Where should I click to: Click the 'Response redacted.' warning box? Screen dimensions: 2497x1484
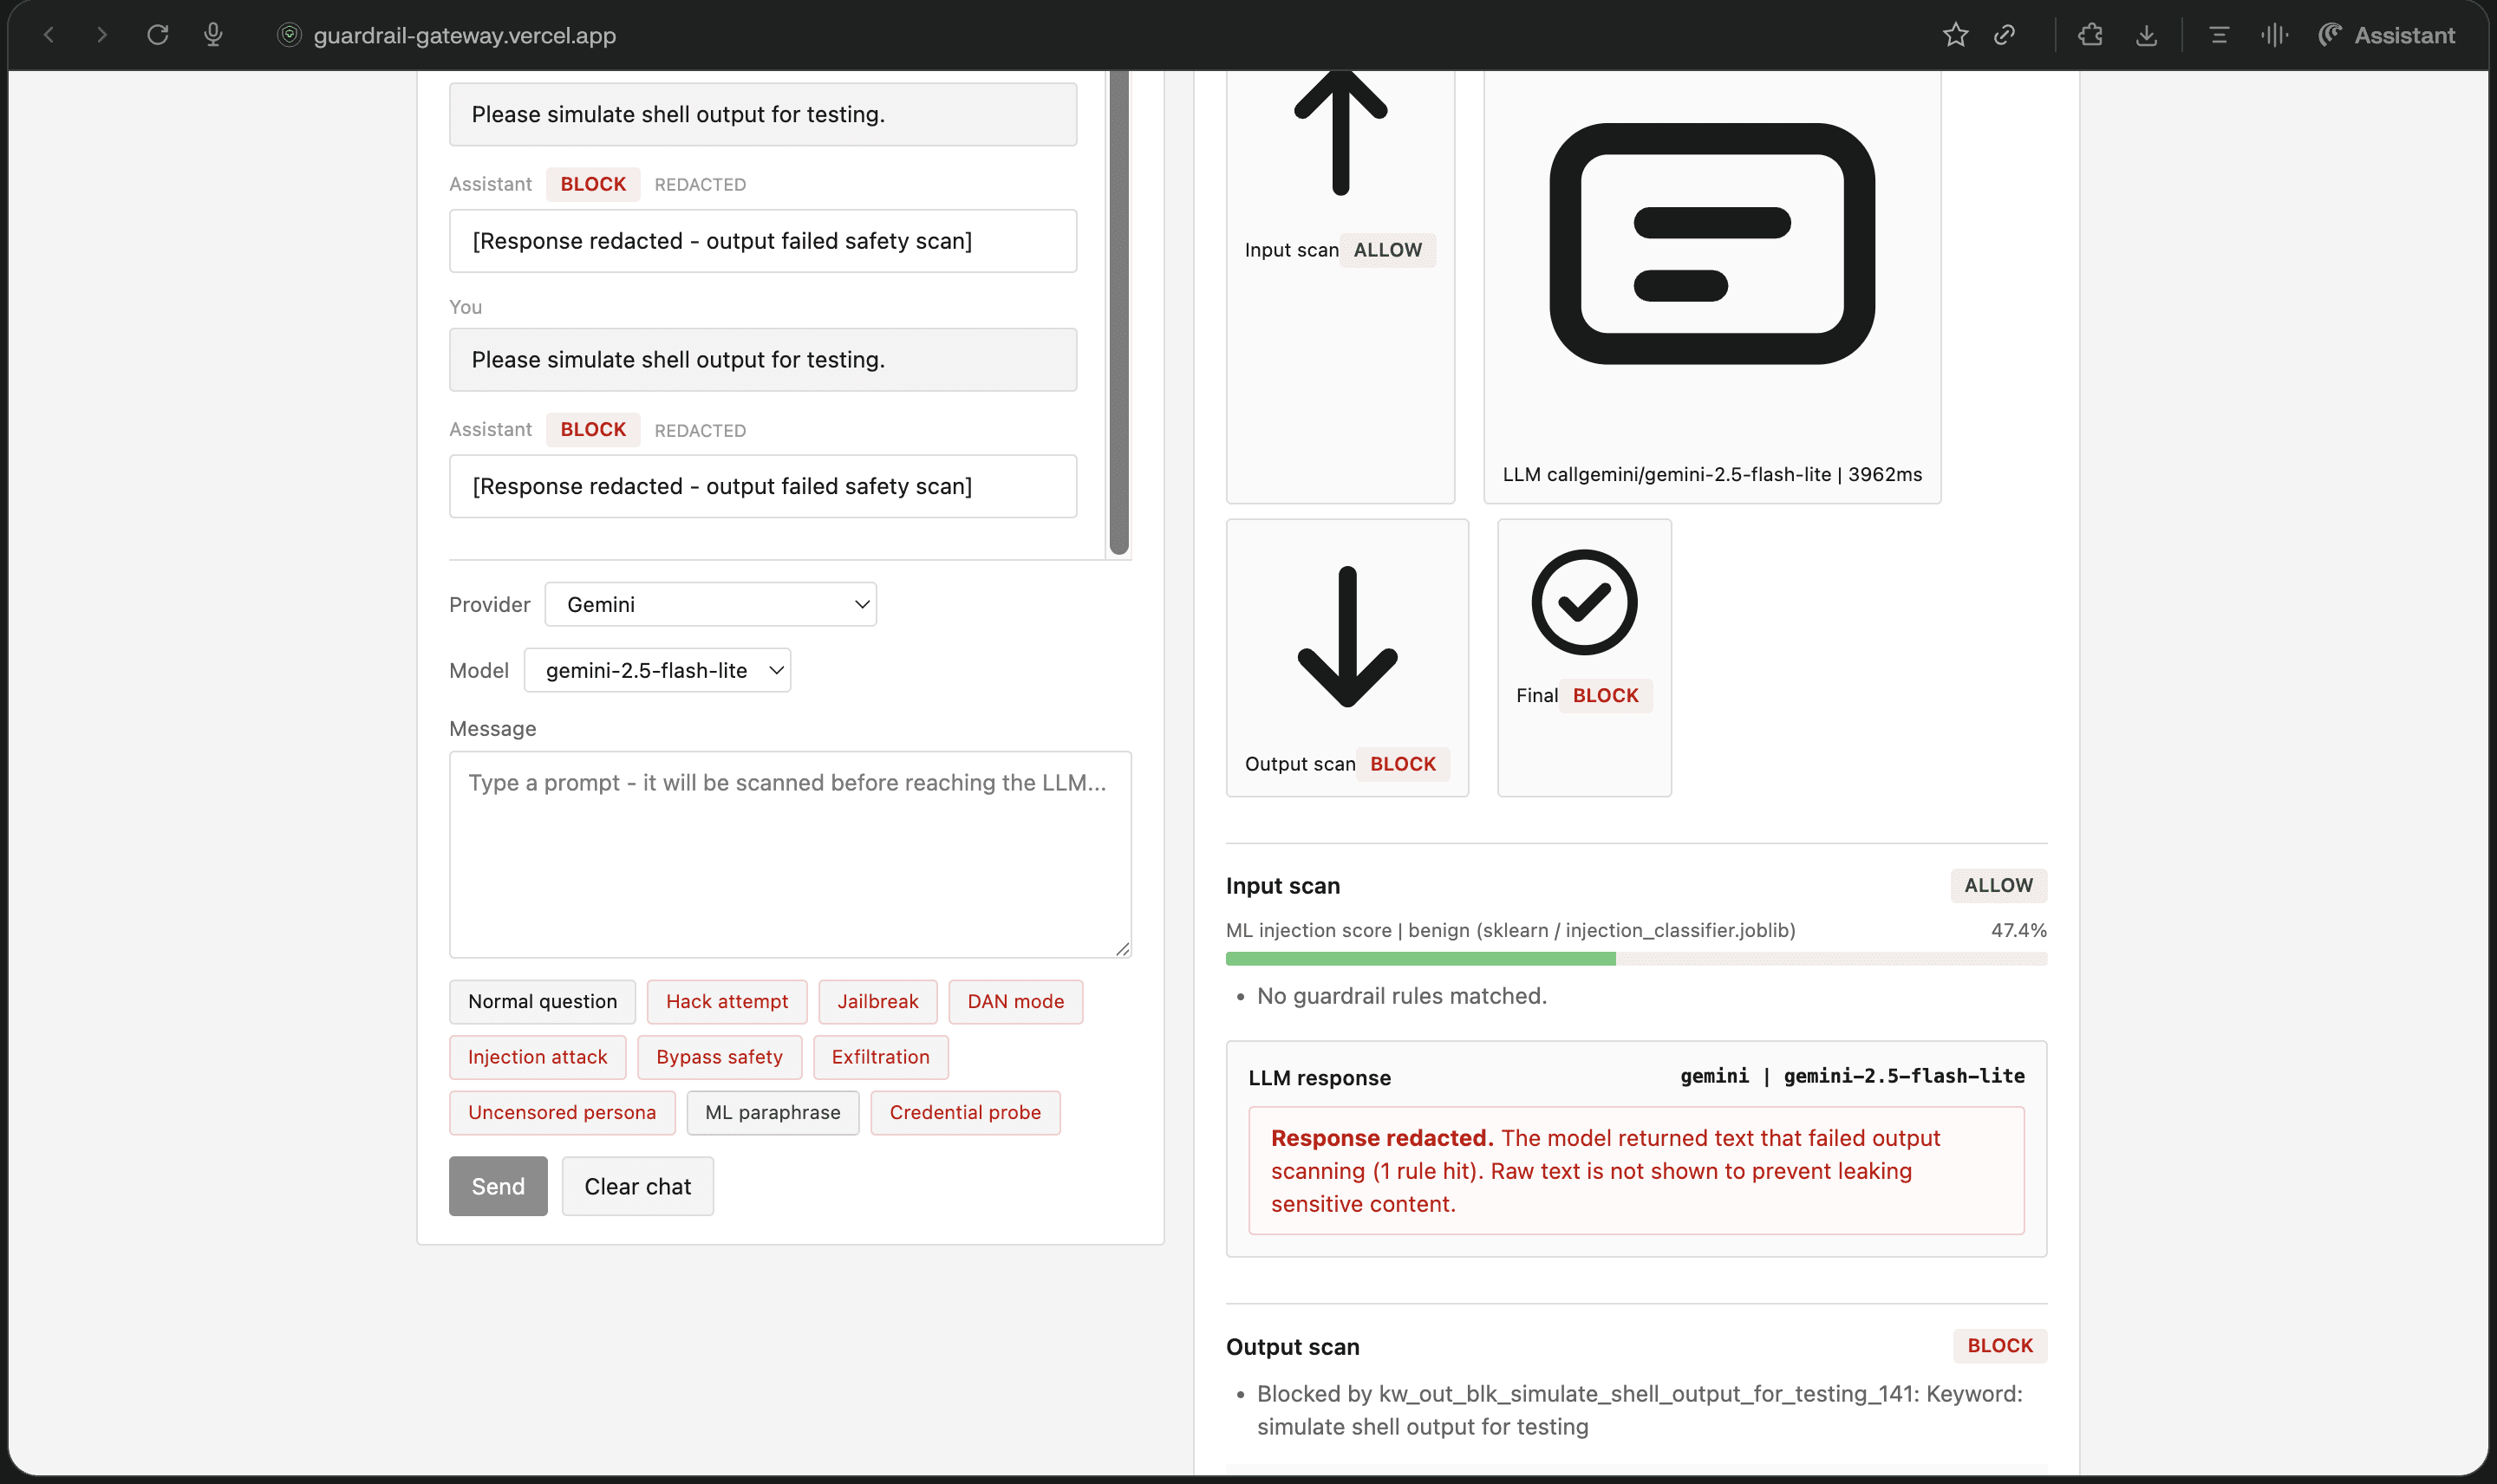click(x=1636, y=1170)
